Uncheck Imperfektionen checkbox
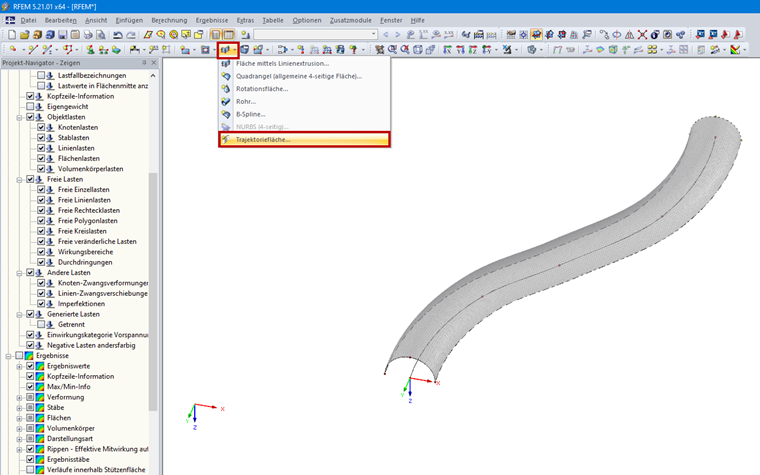 point(41,303)
